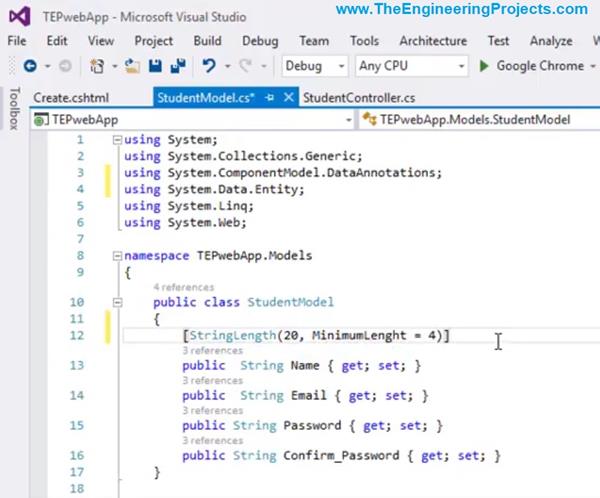Click line number 7 in the margin
600x498 pixels.
(x=80, y=239)
